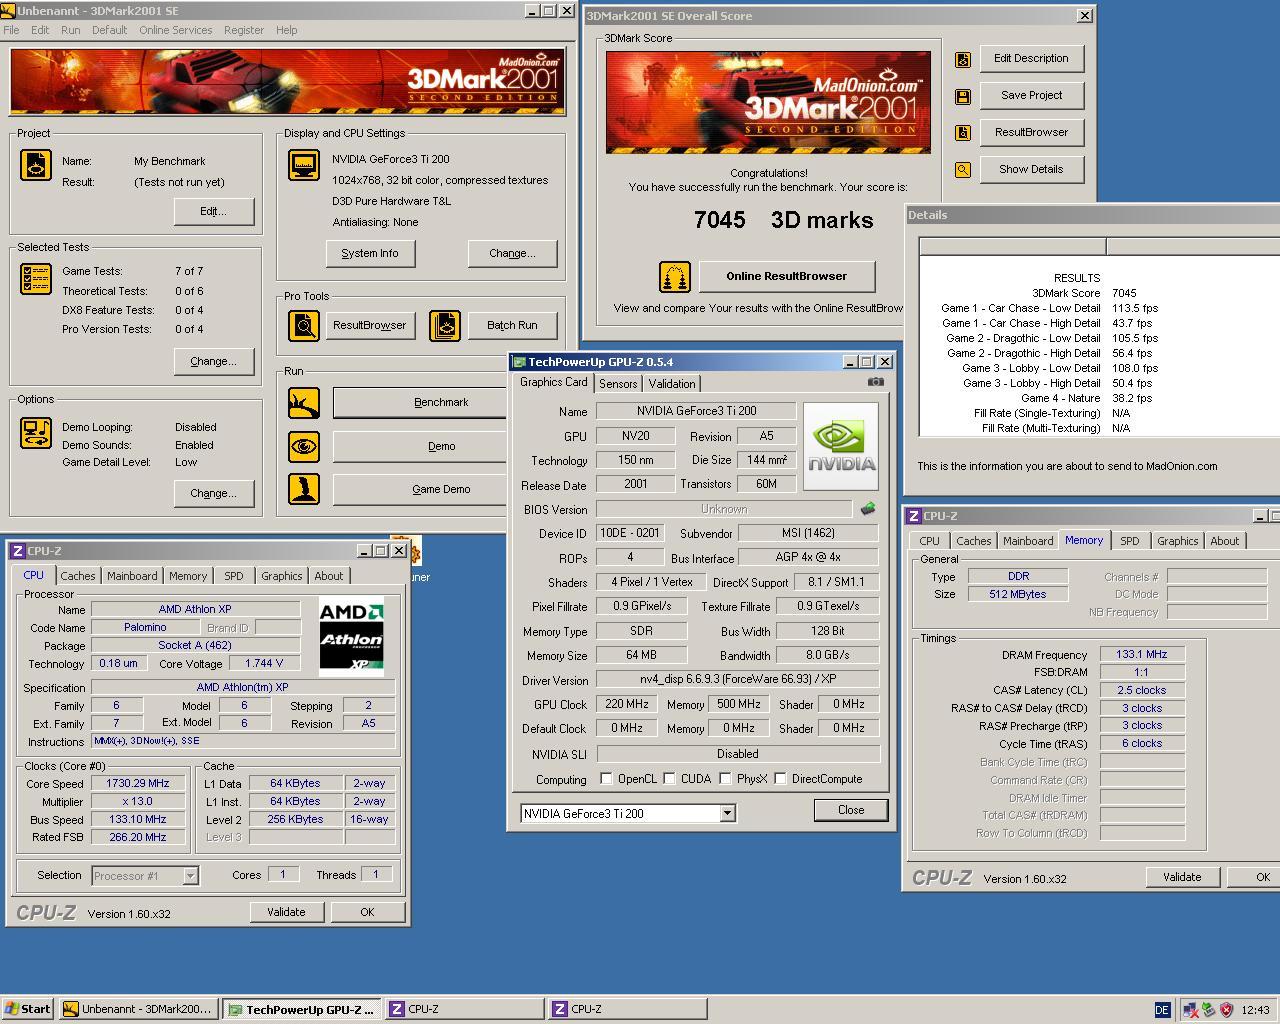Click the DRAM Frequency value in CPU-Z Memory
Viewport: 1280px width, 1024px height.
1142,655
